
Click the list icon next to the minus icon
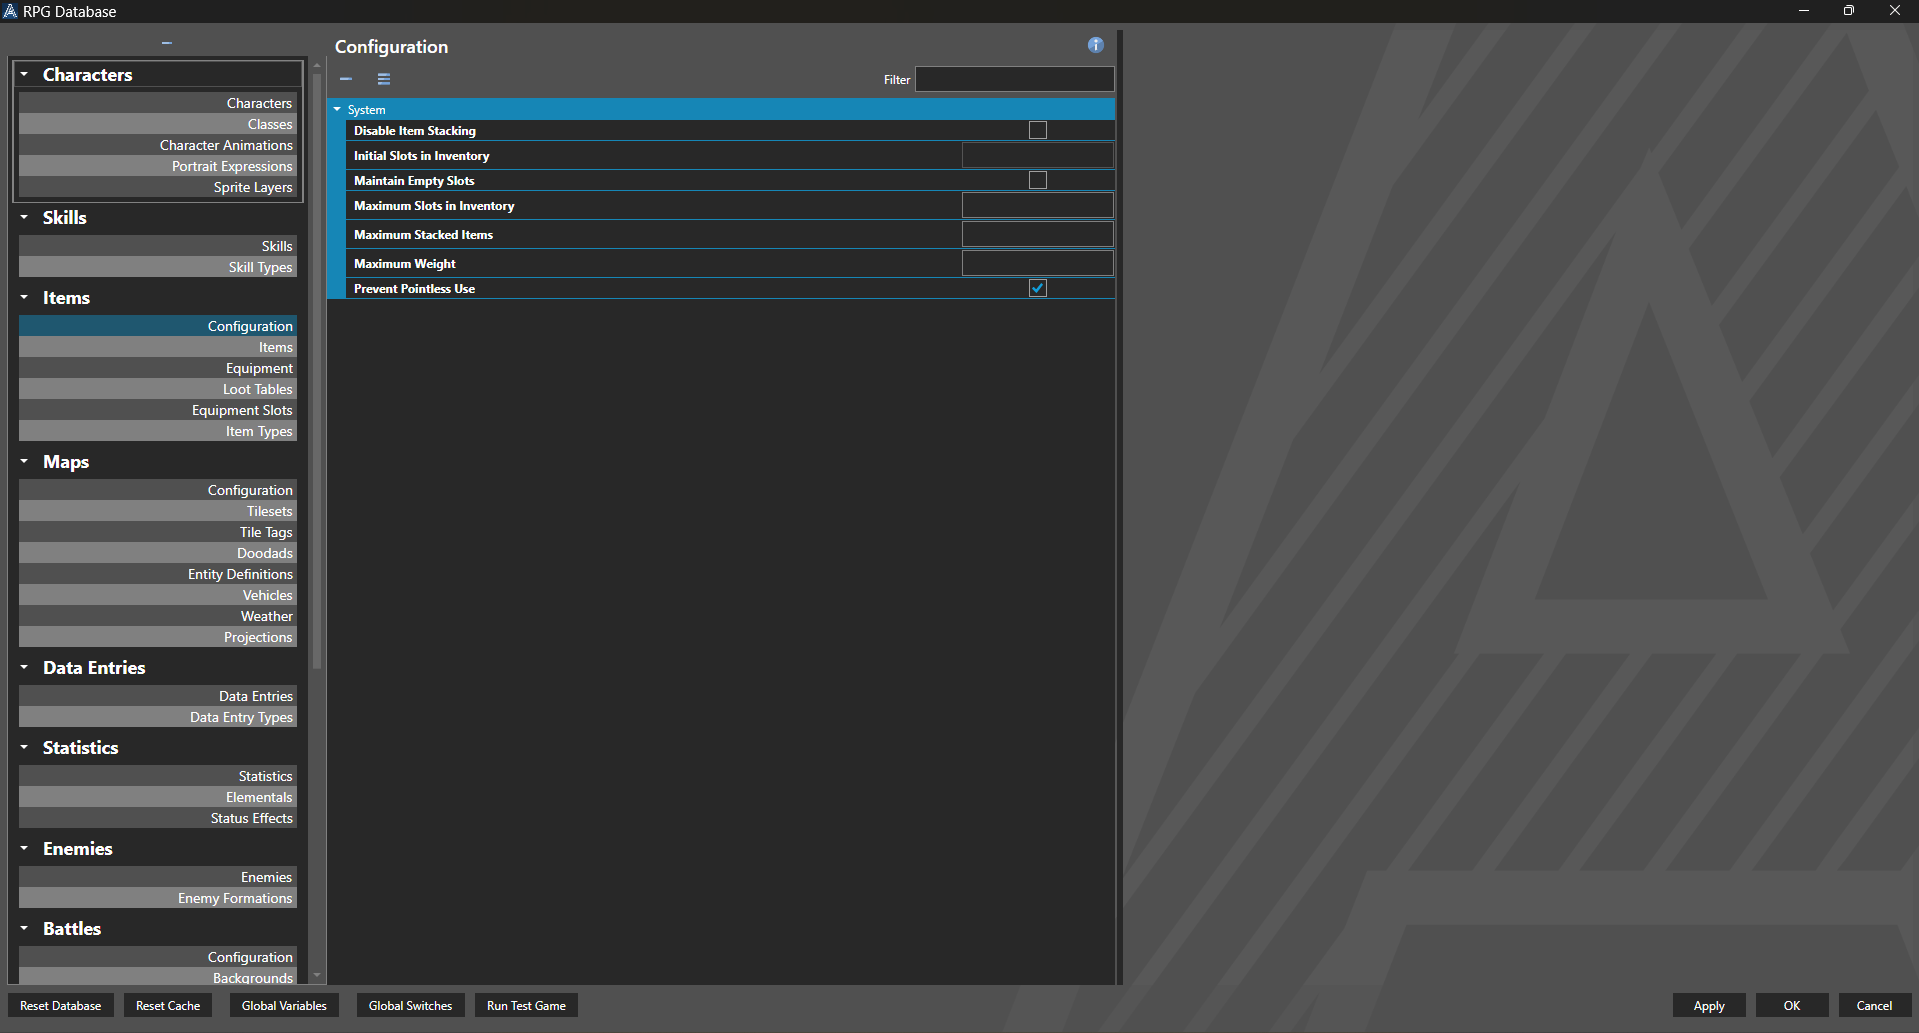coord(383,79)
